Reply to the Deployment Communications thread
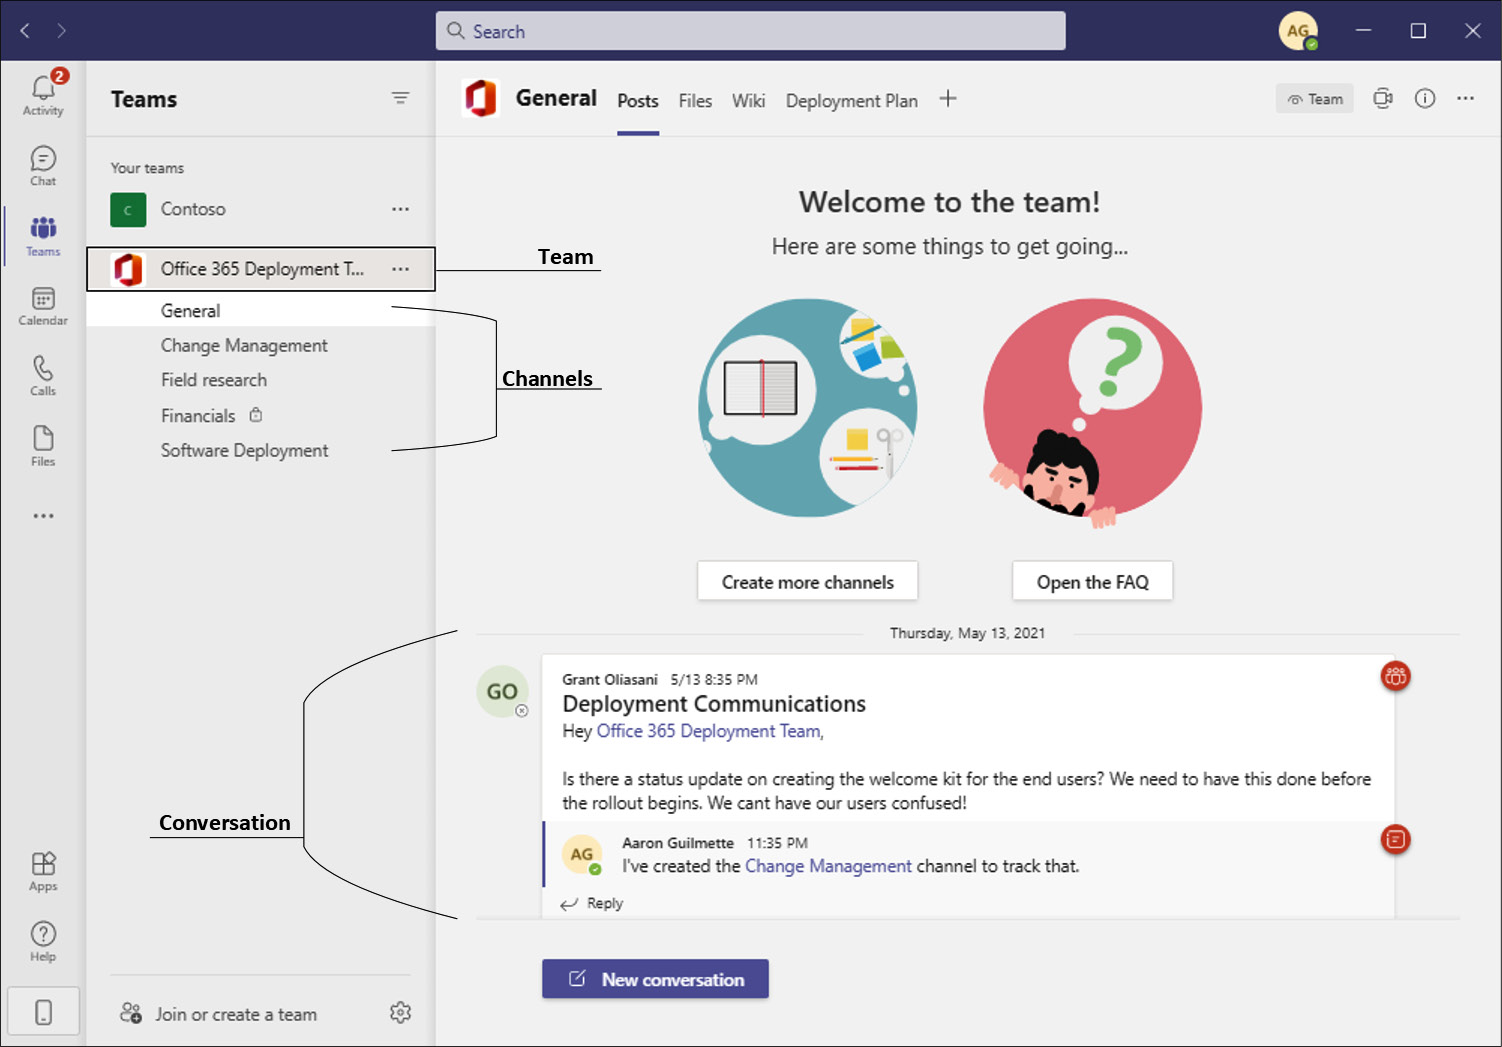This screenshot has height=1047, width=1502. pos(592,903)
